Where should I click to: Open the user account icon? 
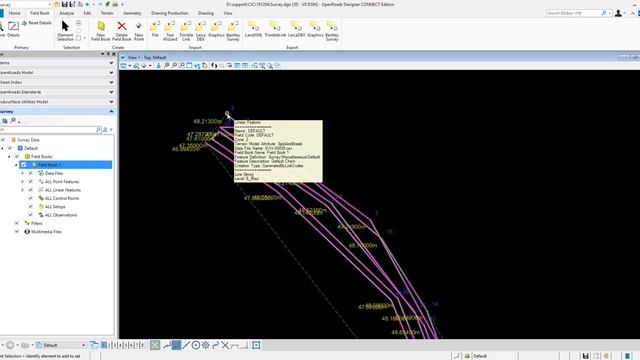tap(618, 13)
